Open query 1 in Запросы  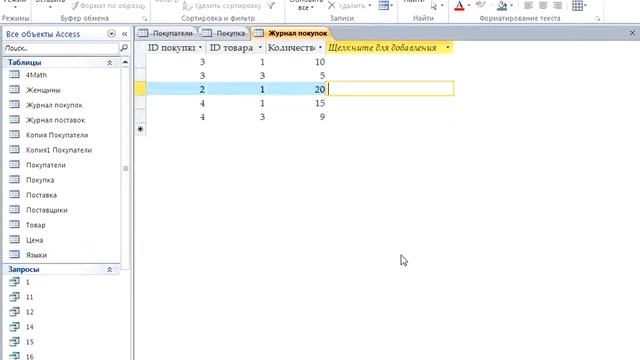pyautogui.click(x=27, y=282)
